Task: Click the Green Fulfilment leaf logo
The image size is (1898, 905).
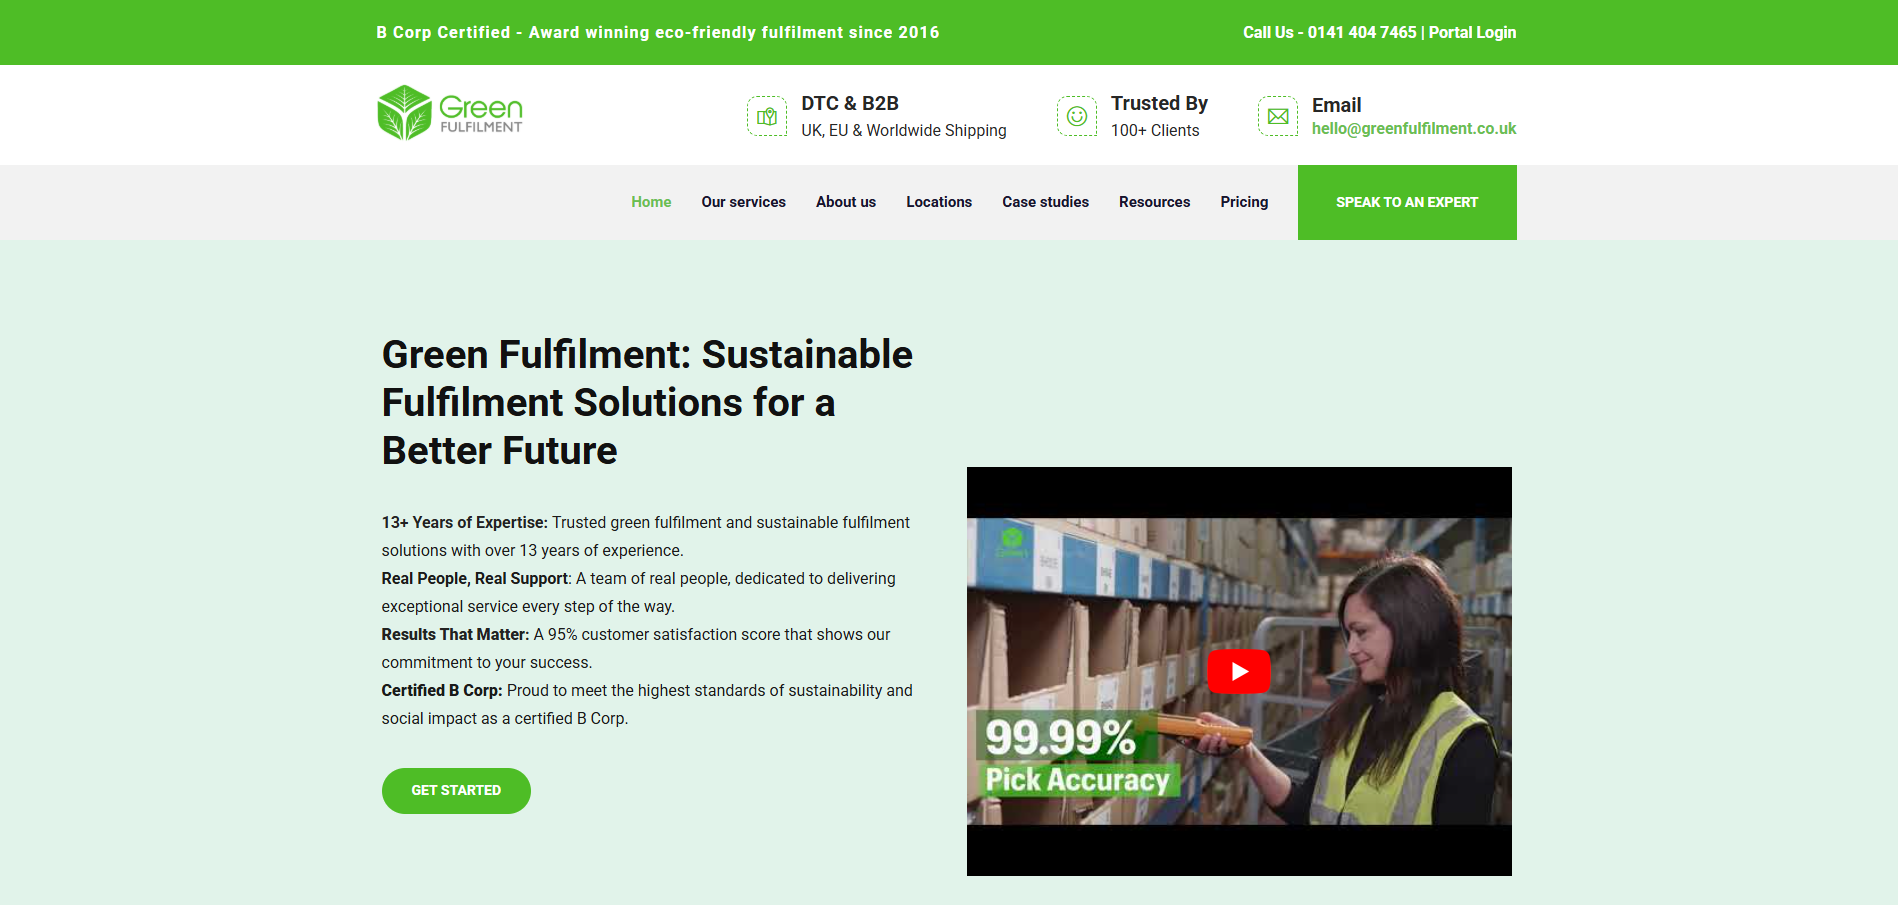Action: (x=404, y=113)
